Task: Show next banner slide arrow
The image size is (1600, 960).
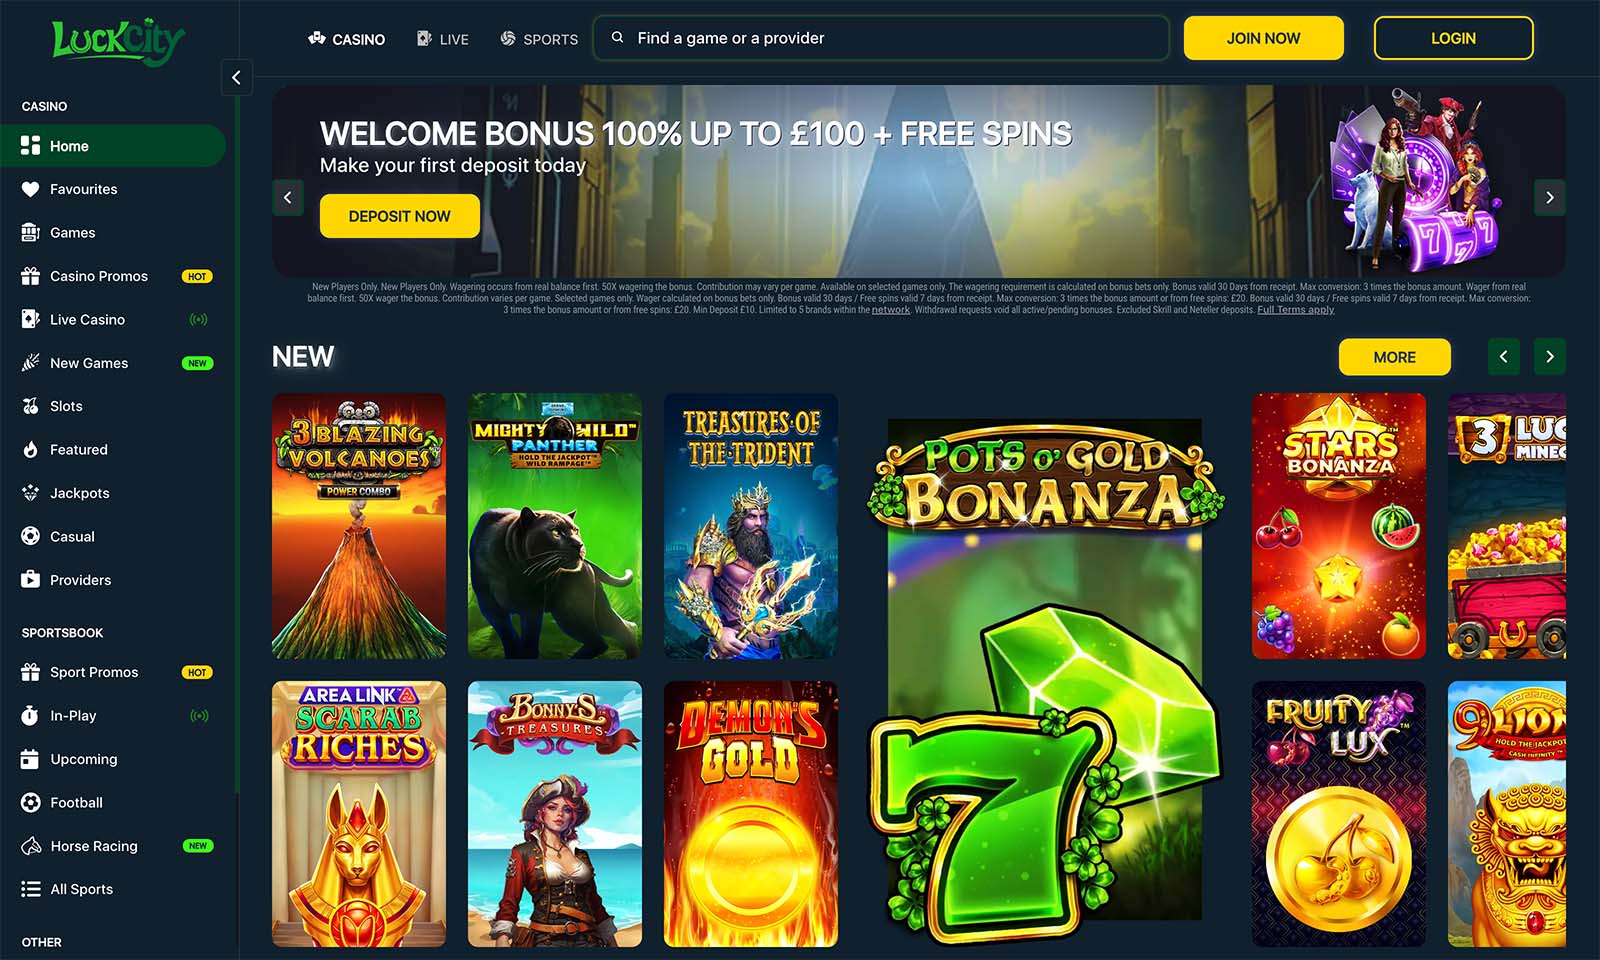Action: 1550,197
